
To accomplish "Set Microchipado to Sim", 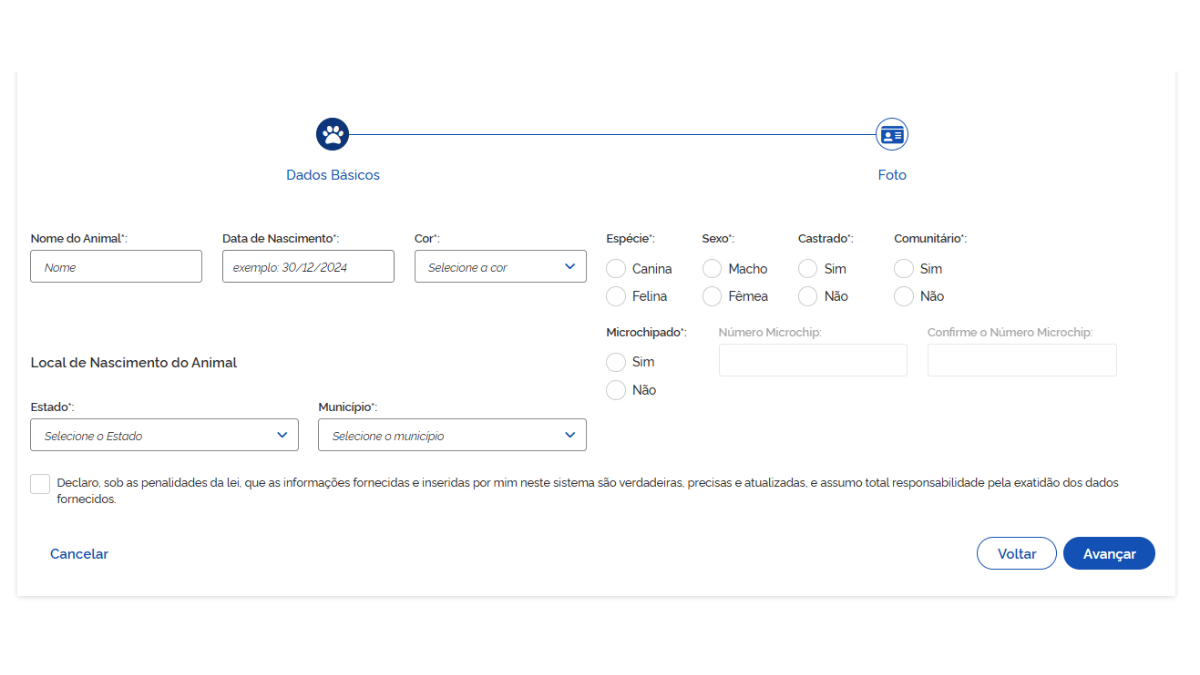I will coord(616,362).
